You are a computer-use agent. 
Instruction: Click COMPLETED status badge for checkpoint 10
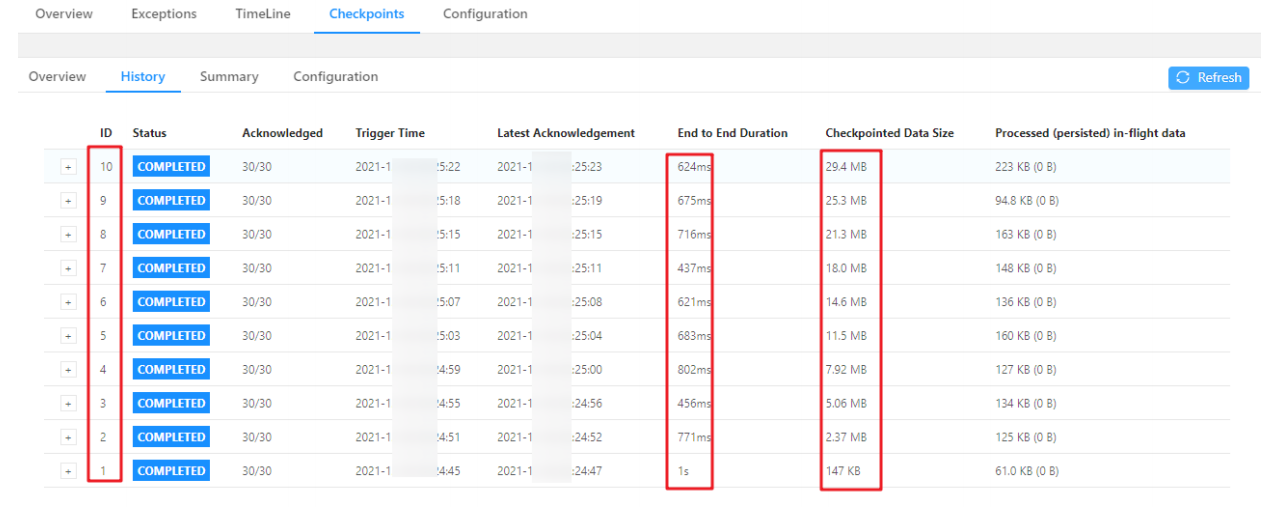[171, 167]
